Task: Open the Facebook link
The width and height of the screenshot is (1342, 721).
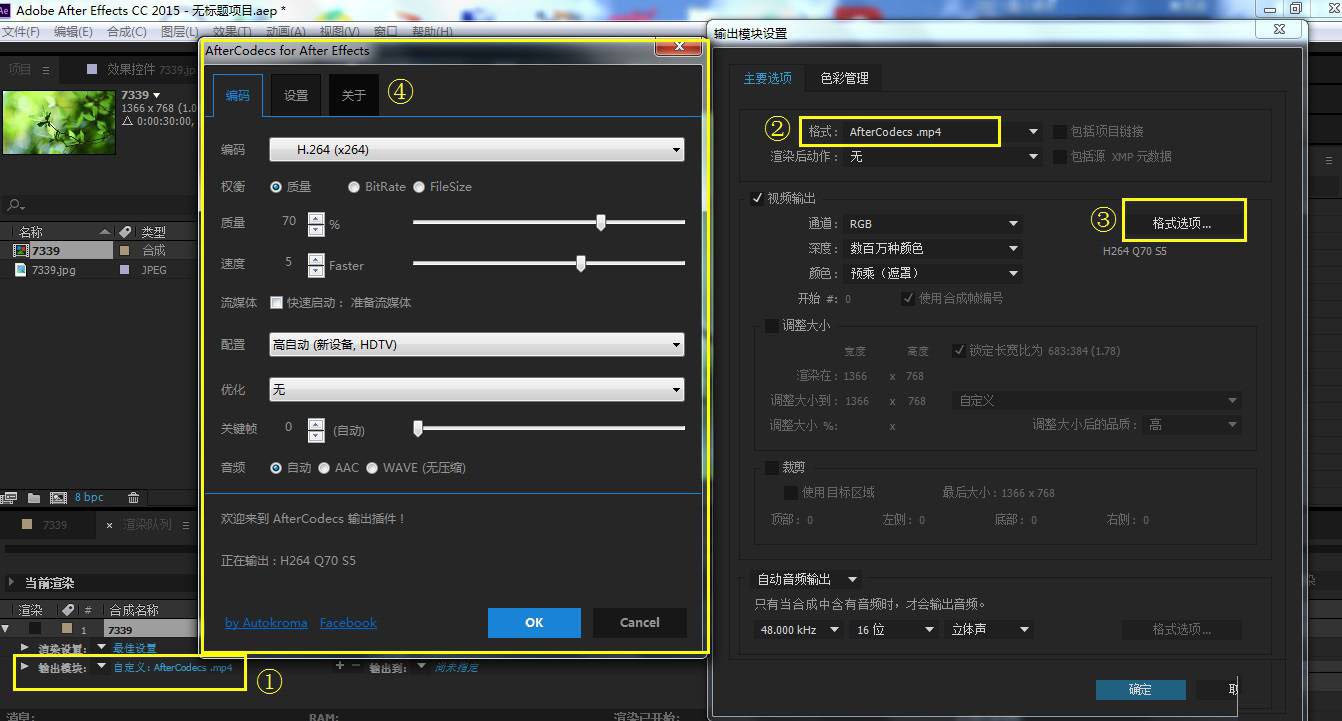Action: [x=348, y=623]
